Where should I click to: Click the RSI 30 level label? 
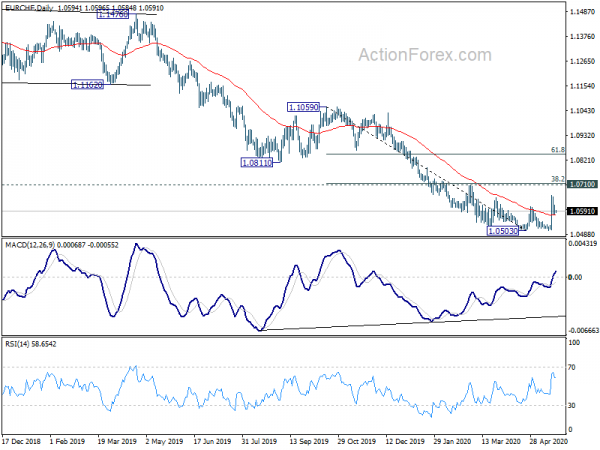572,405
